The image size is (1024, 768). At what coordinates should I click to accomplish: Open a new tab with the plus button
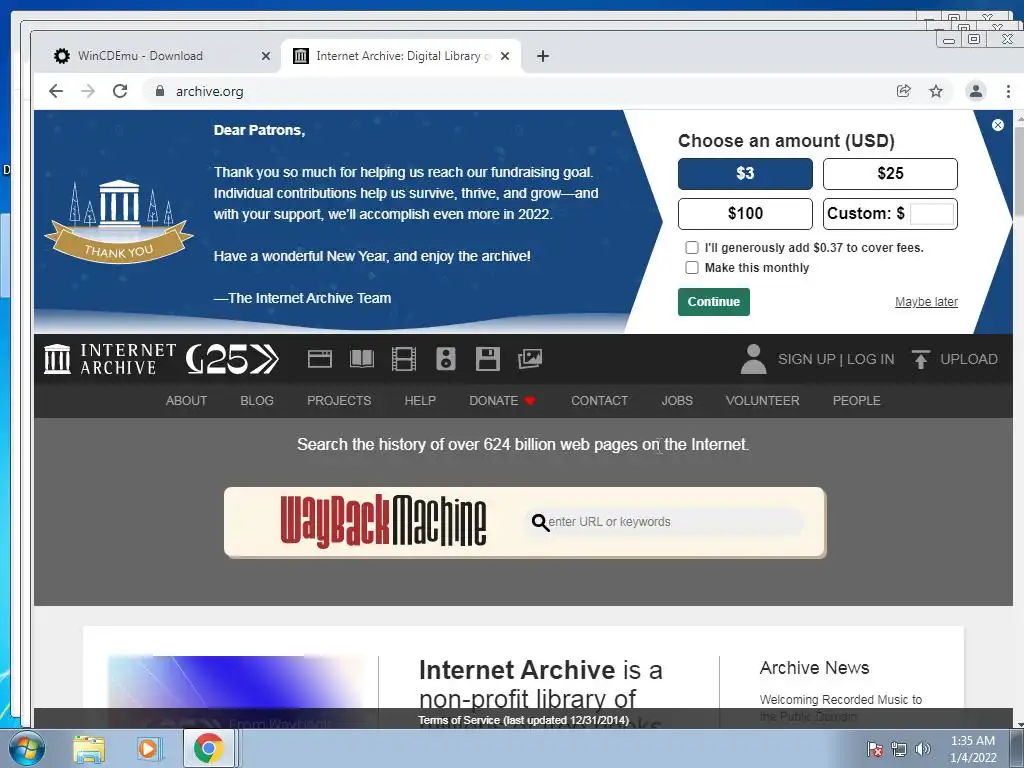click(x=543, y=56)
